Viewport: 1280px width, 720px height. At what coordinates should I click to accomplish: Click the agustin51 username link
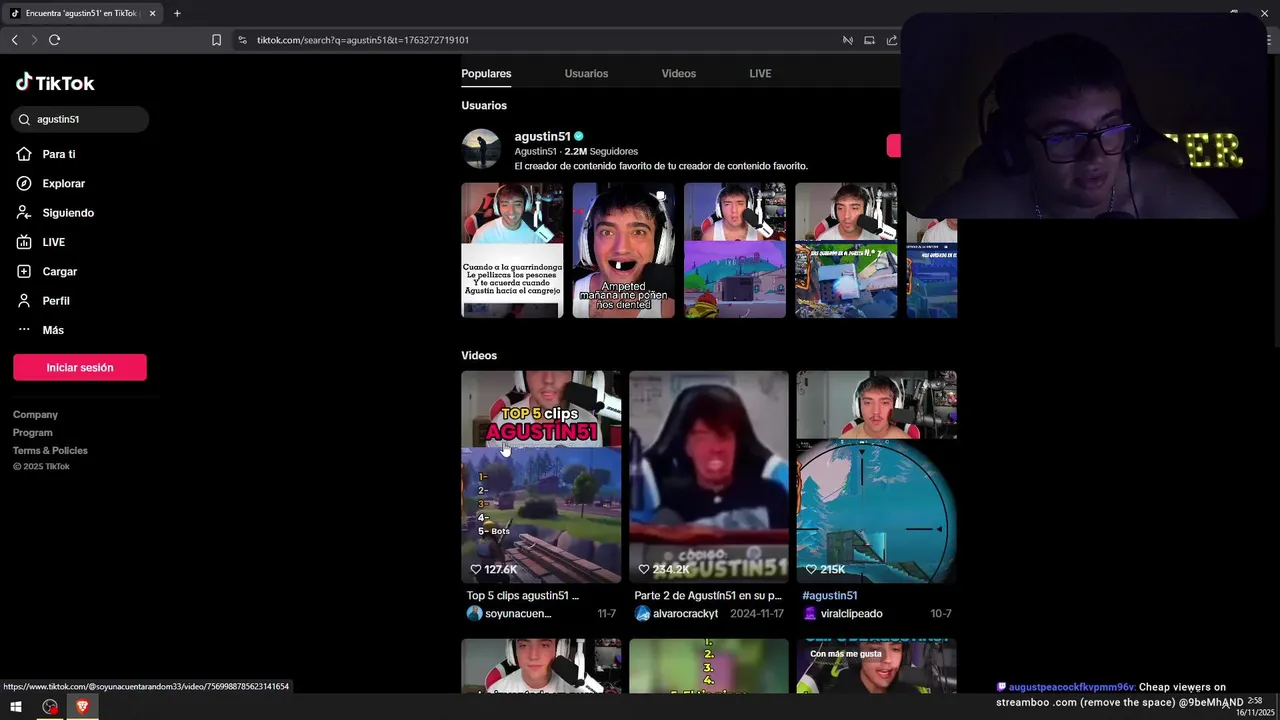click(542, 136)
